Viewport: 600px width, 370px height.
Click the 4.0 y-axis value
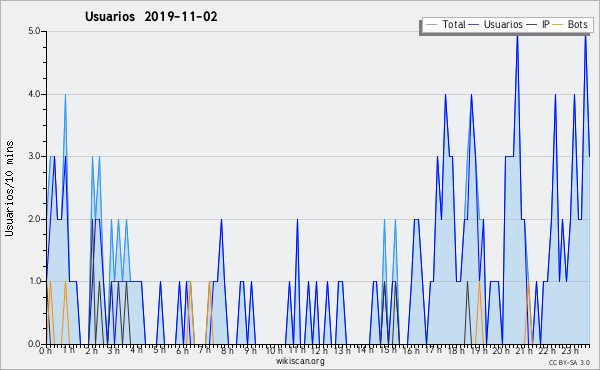pos(34,94)
